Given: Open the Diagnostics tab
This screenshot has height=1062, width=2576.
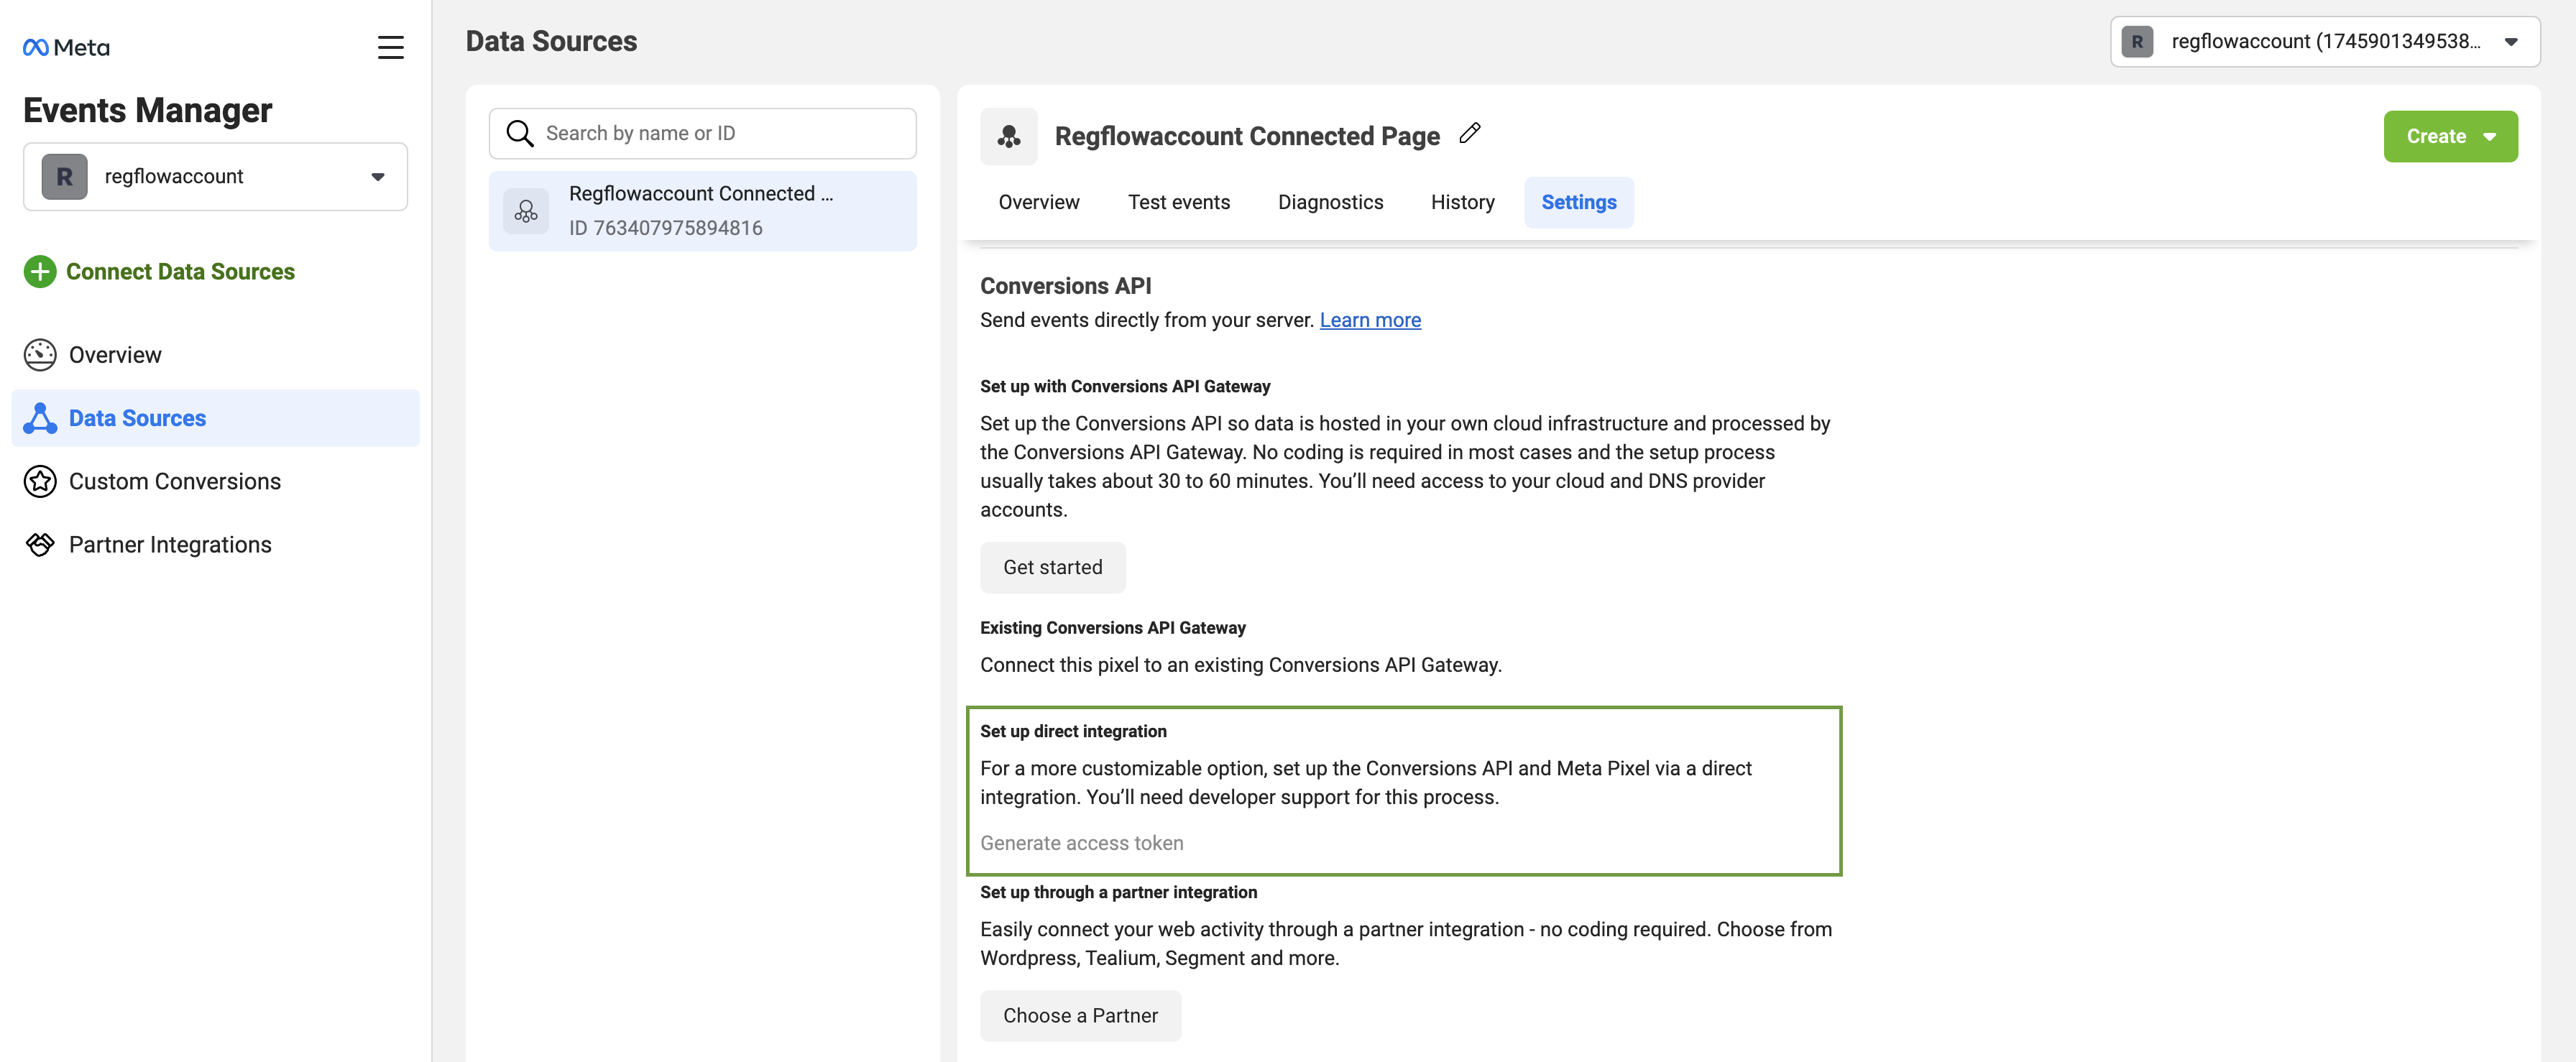Looking at the screenshot, I should [1330, 202].
